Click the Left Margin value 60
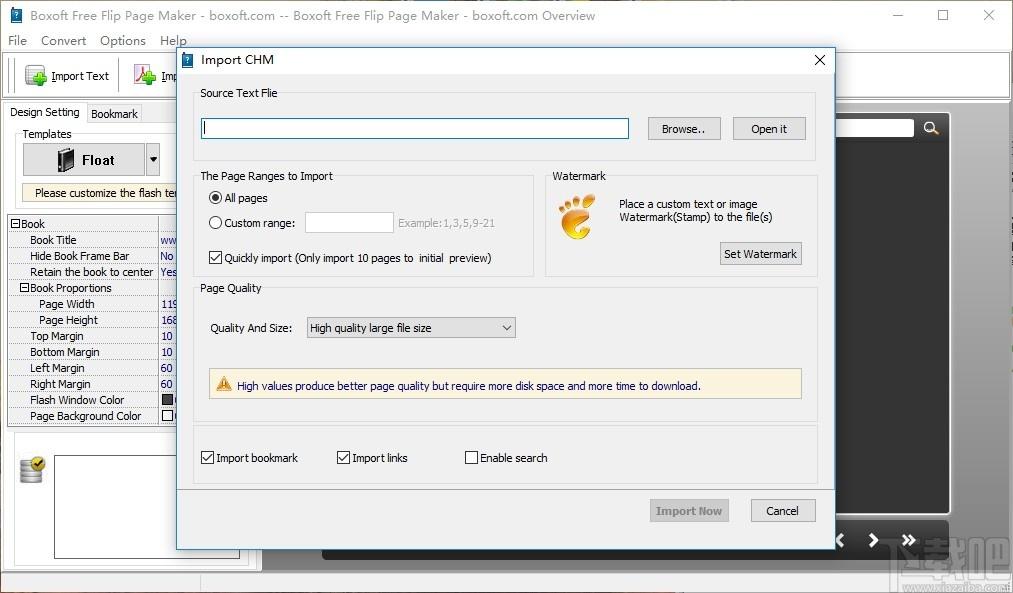 (x=167, y=368)
